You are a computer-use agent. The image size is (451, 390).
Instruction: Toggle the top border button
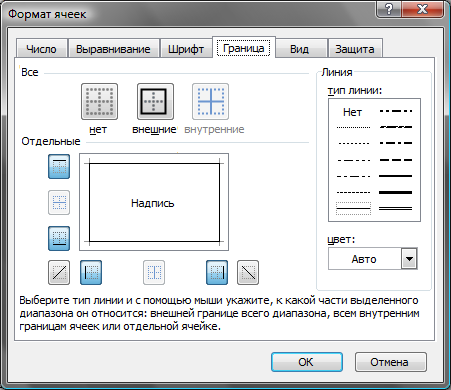tap(59, 166)
